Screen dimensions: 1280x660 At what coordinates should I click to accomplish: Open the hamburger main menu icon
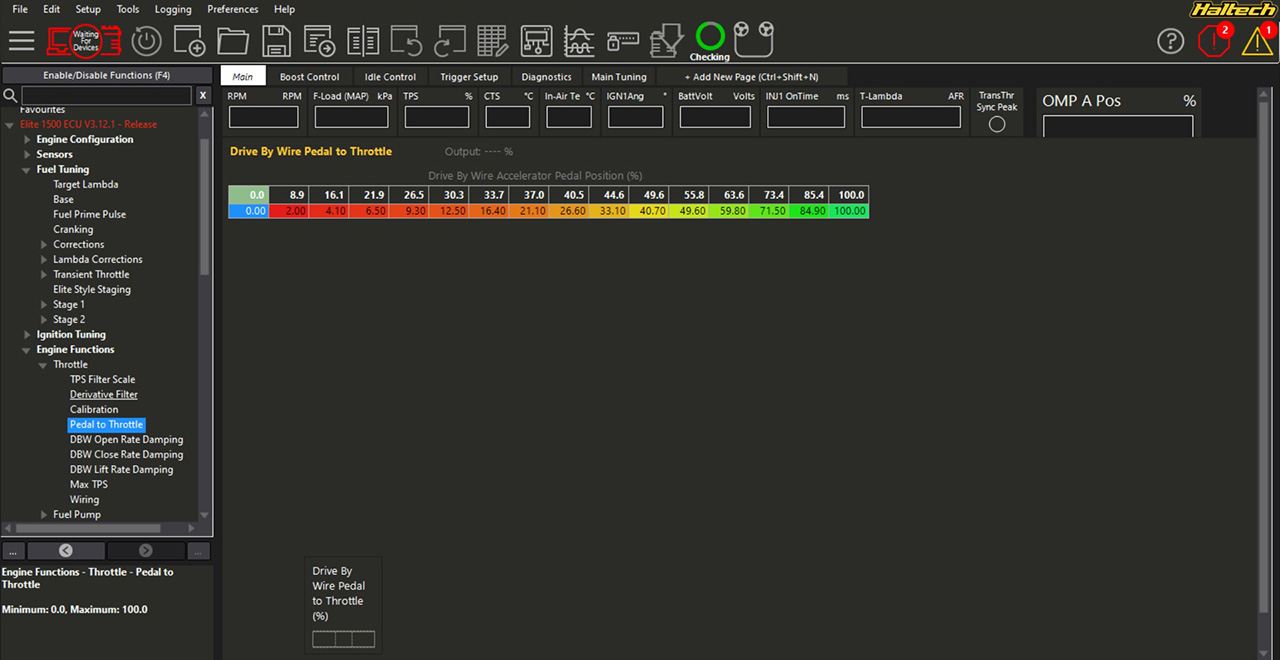coord(22,40)
